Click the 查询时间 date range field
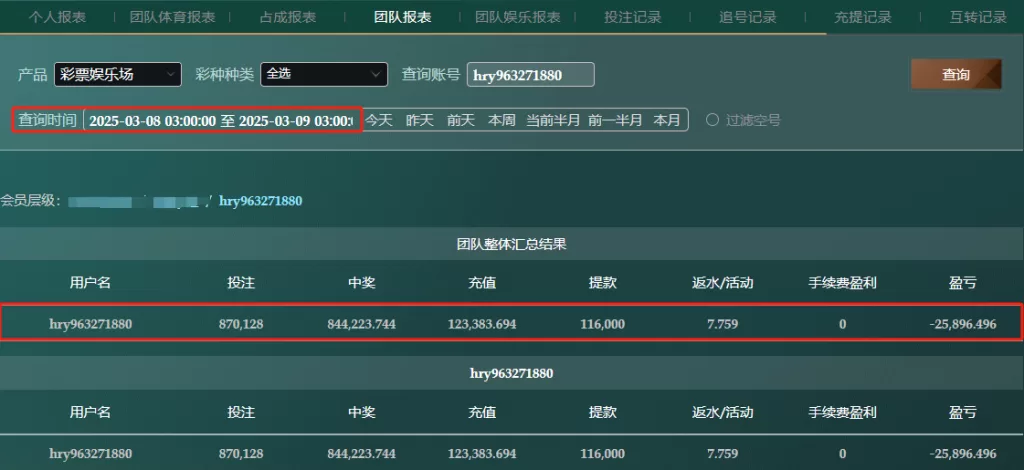This screenshot has width=1024, height=470. click(221, 120)
